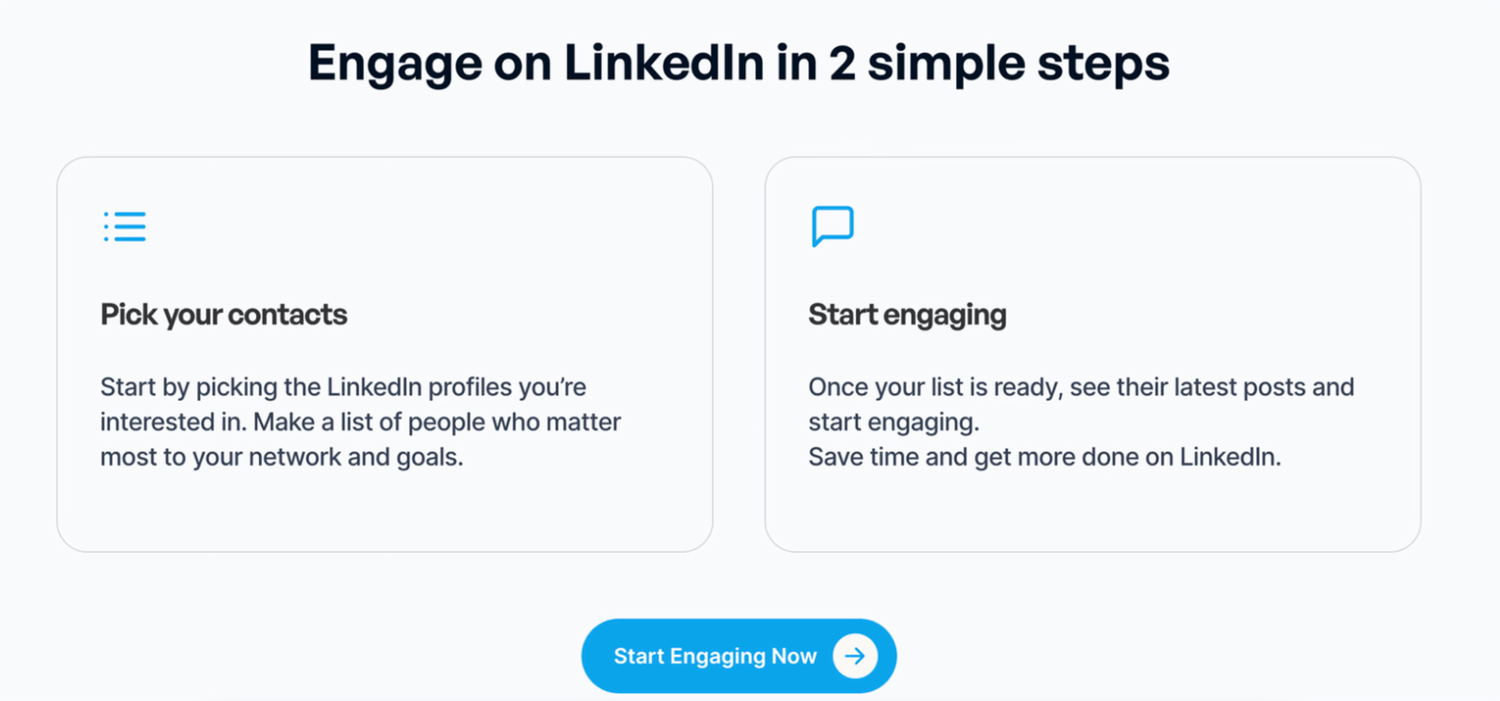Click the text "most to your network and goals"
This screenshot has height=701, width=1500.
282,458
